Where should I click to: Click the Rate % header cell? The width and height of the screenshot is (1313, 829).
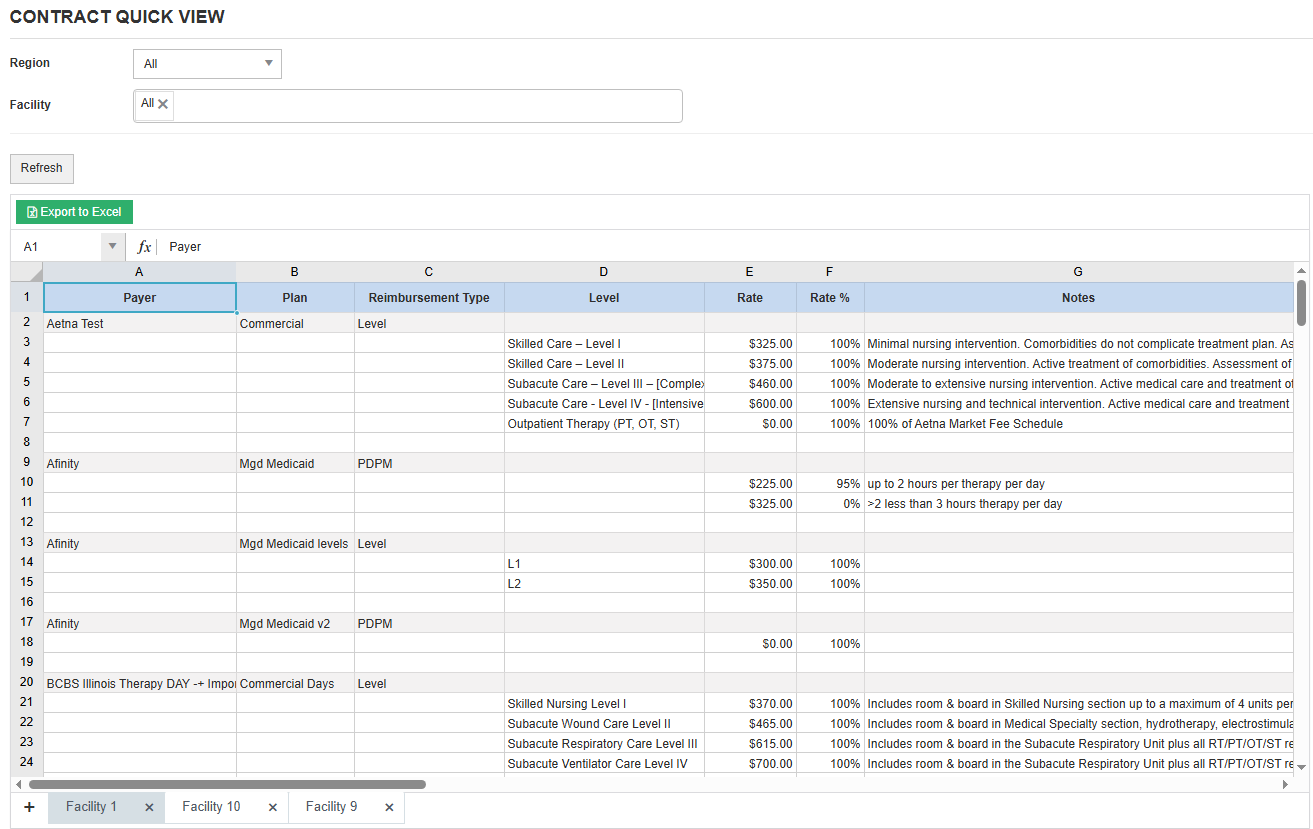(x=830, y=298)
